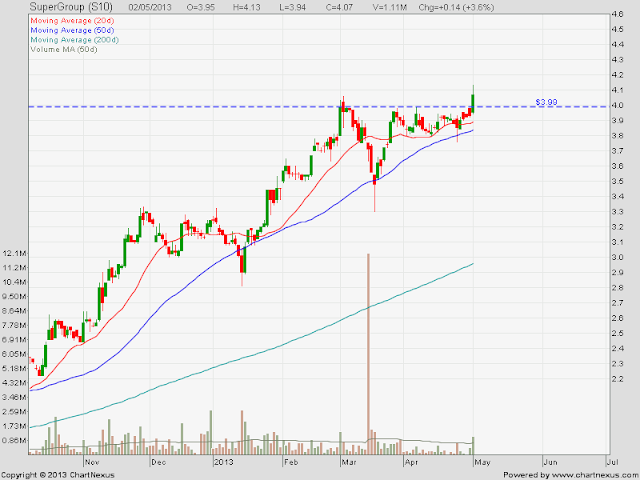
Task: Click the Mar label on time axis
Action: (349, 462)
